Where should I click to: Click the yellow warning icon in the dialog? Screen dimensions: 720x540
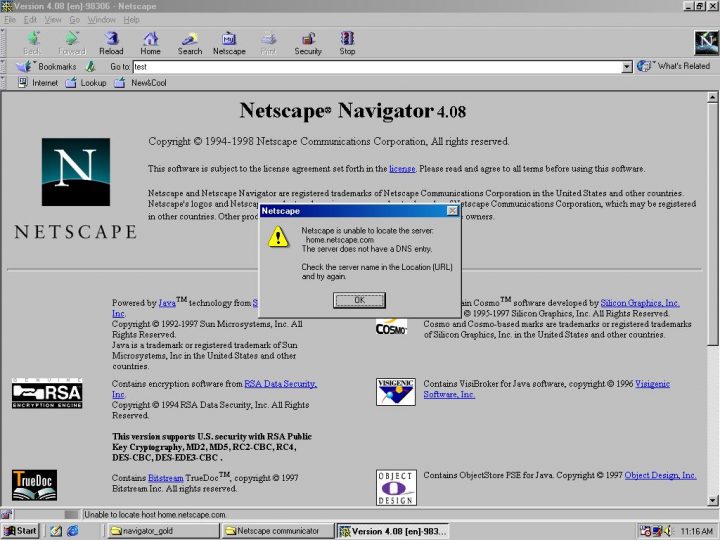pyautogui.click(x=278, y=237)
